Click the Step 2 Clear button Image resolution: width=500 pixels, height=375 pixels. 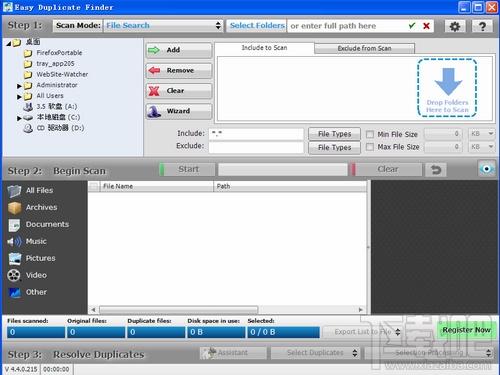pos(386,169)
